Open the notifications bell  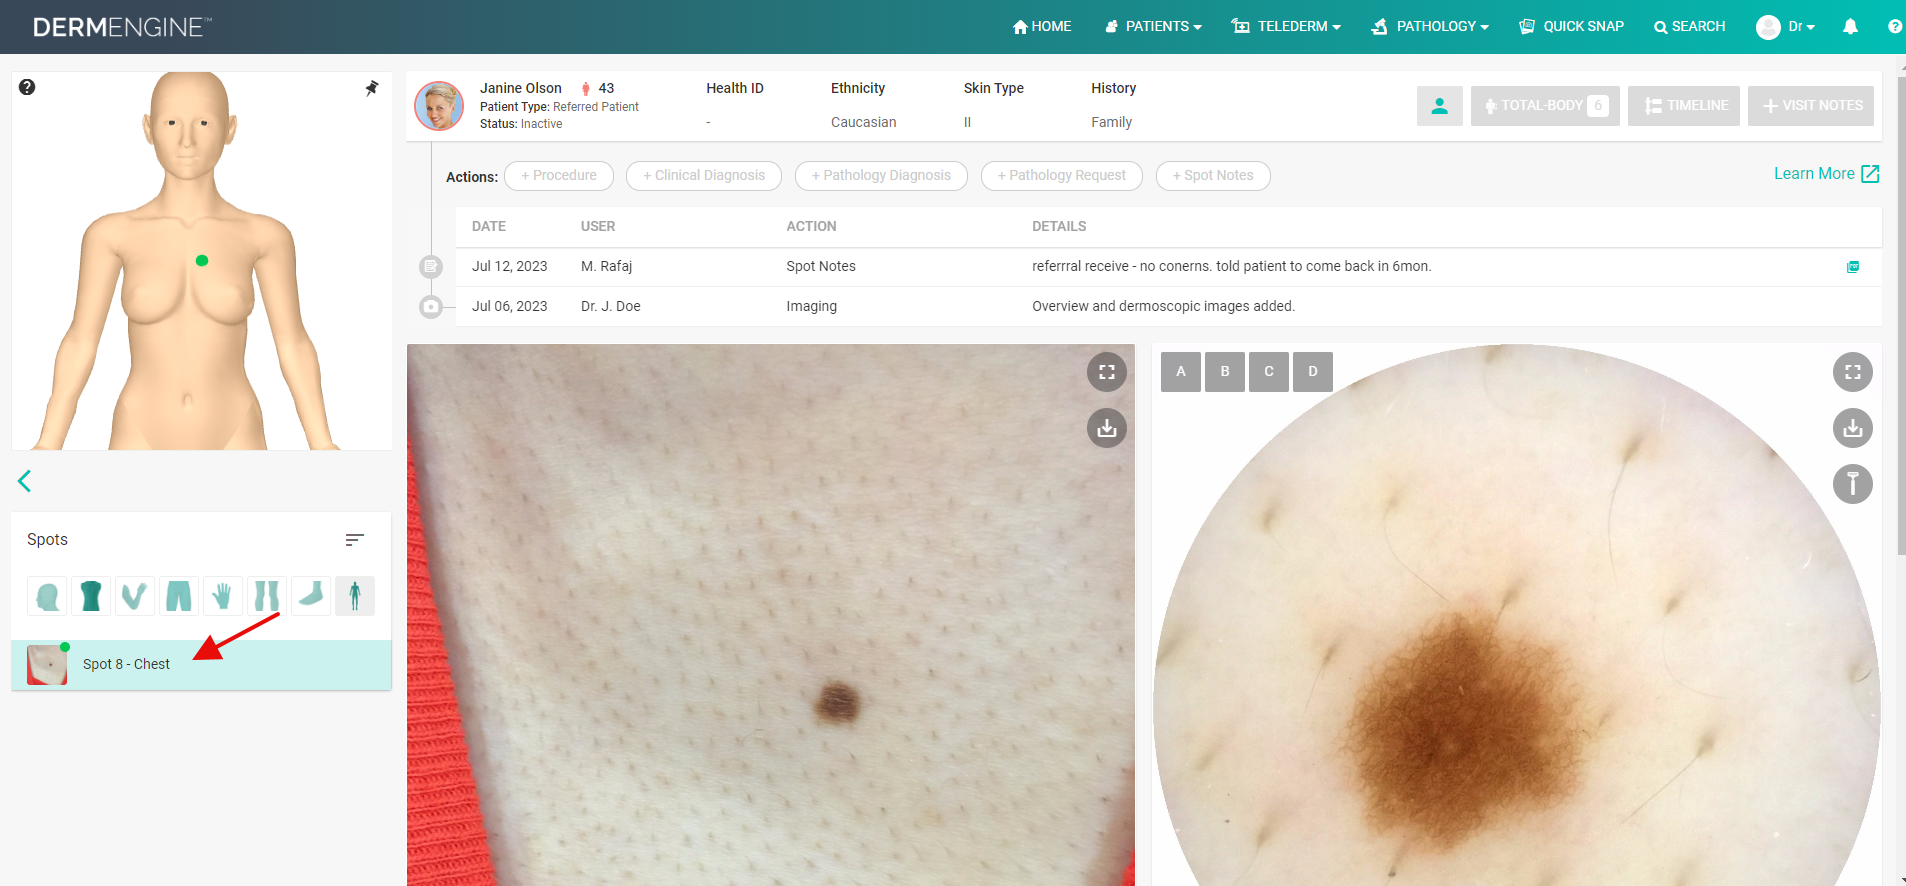click(x=1850, y=27)
